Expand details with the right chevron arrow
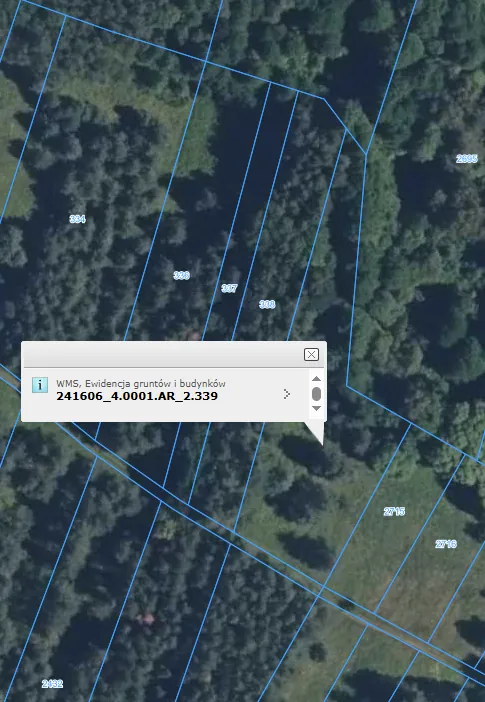This screenshot has width=485, height=702. pyautogui.click(x=287, y=394)
